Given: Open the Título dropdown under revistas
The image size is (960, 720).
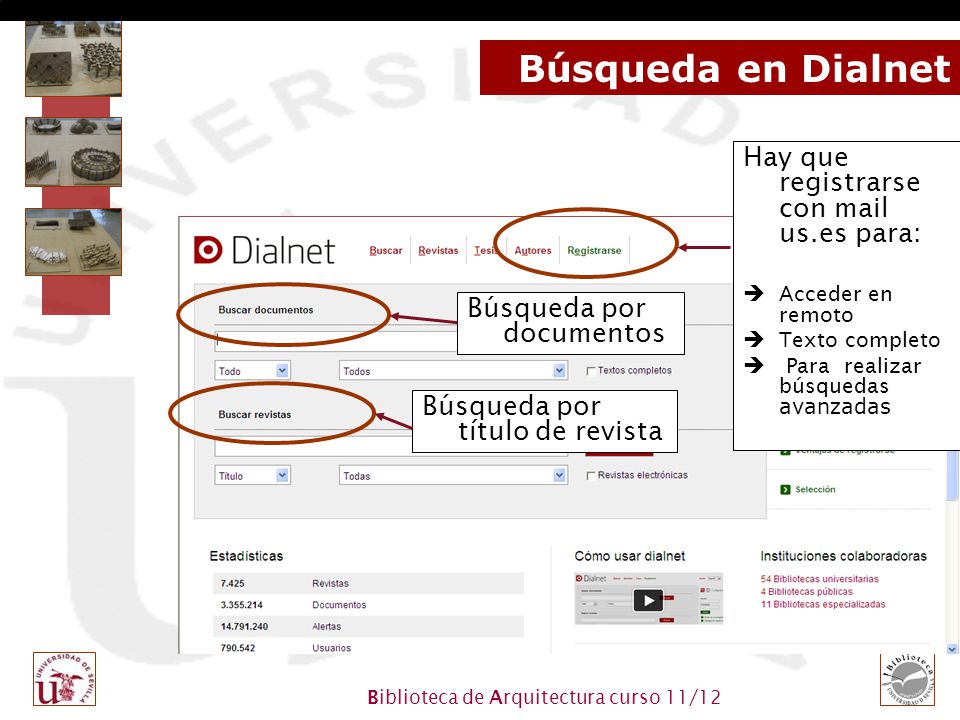Looking at the screenshot, I should [x=252, y=476].
